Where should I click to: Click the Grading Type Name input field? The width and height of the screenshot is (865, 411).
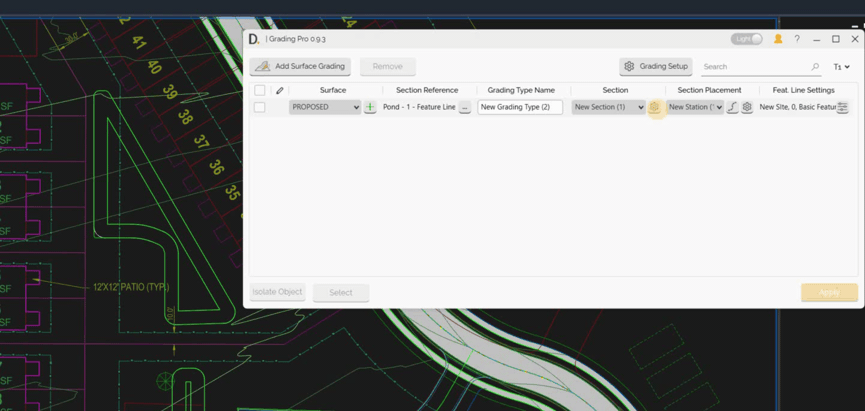tap(519, 107)
